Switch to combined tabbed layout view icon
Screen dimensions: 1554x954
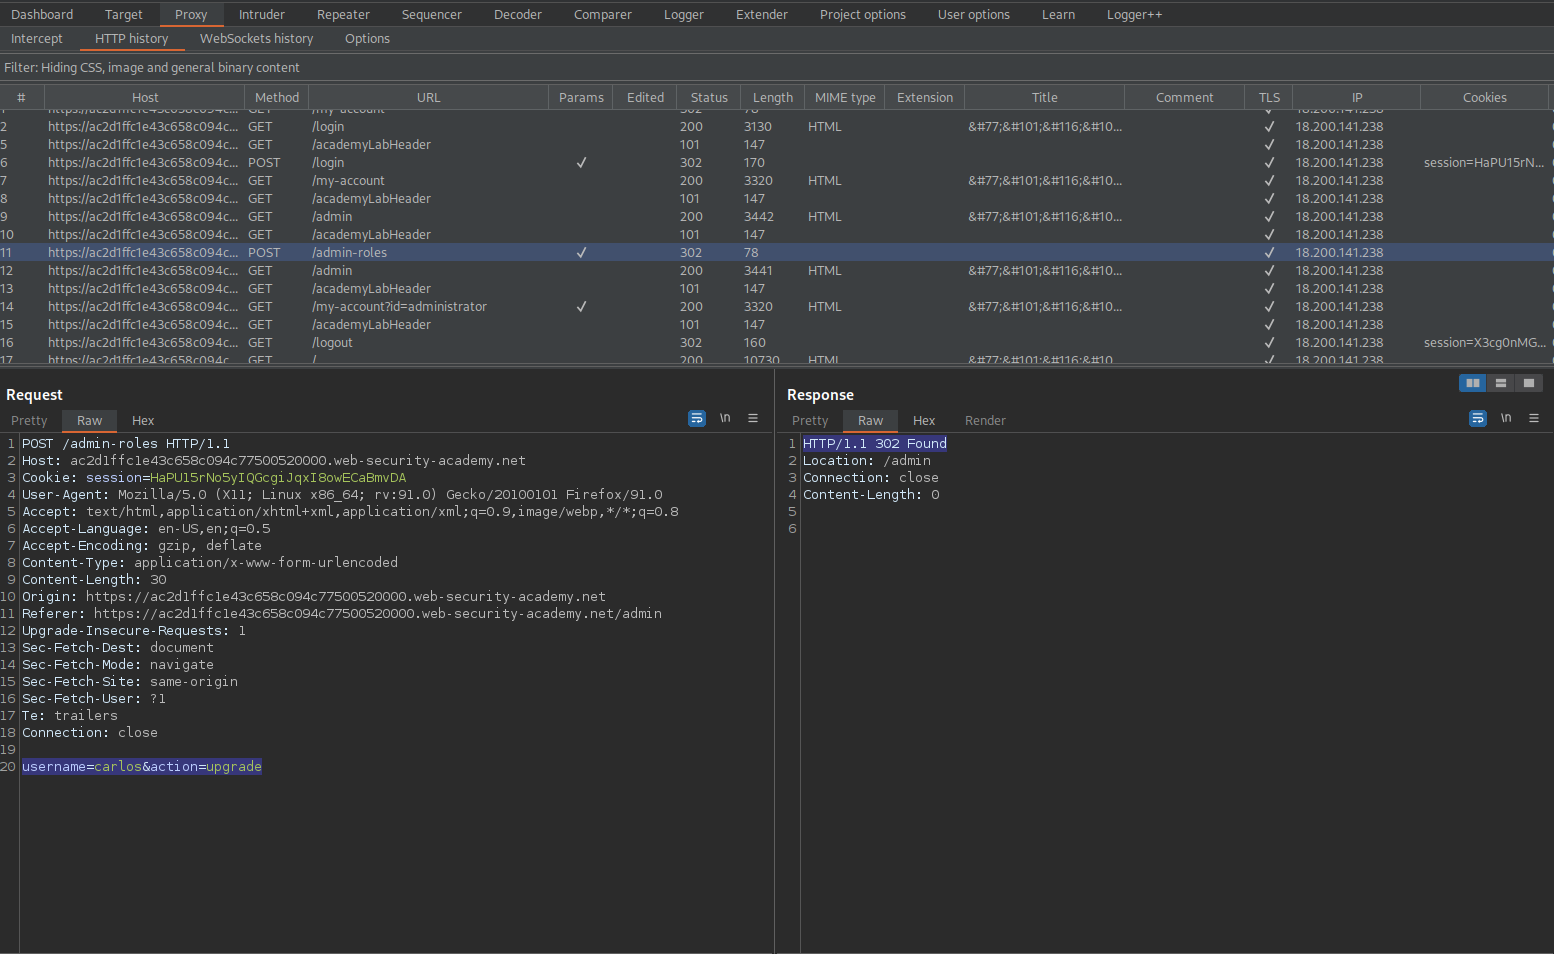click(1528, 383)
